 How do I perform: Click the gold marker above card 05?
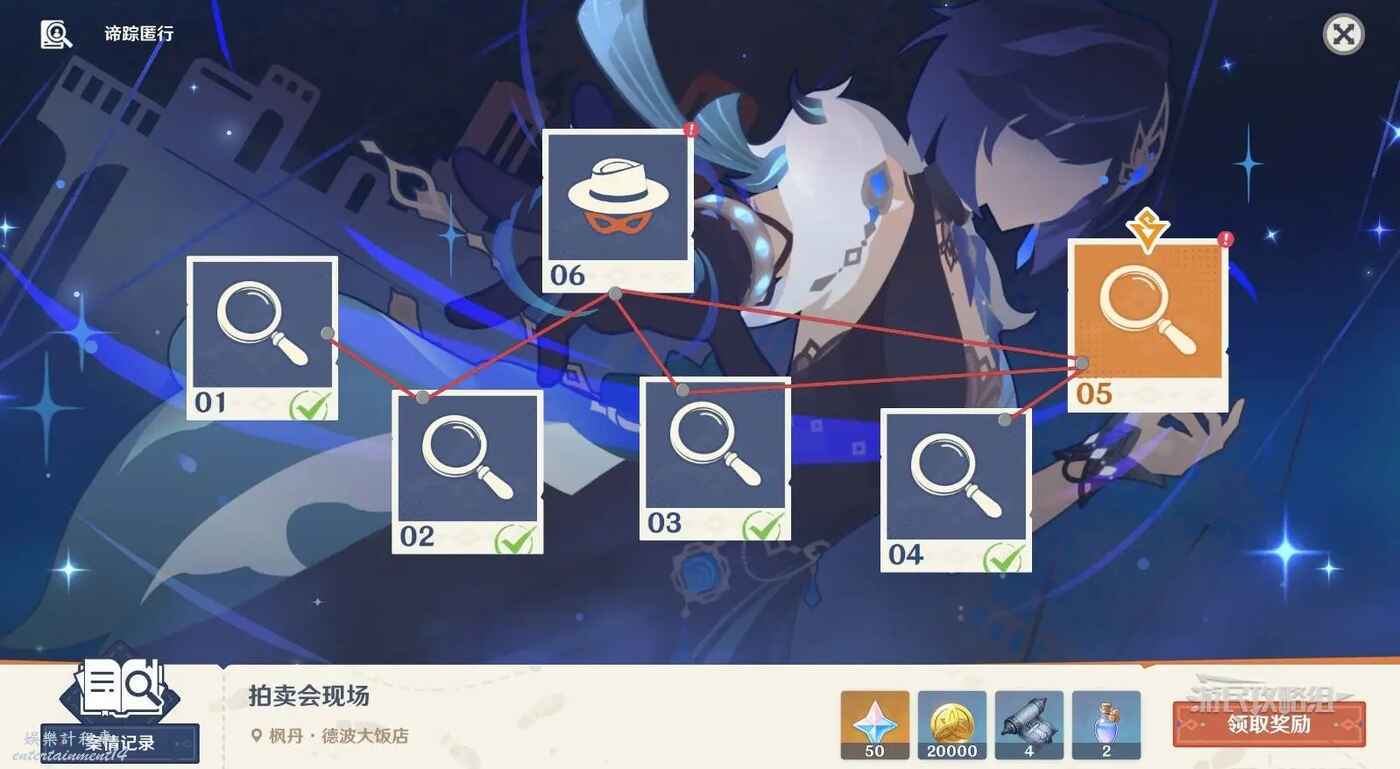pyautogui.click(x=1147, y=229)
